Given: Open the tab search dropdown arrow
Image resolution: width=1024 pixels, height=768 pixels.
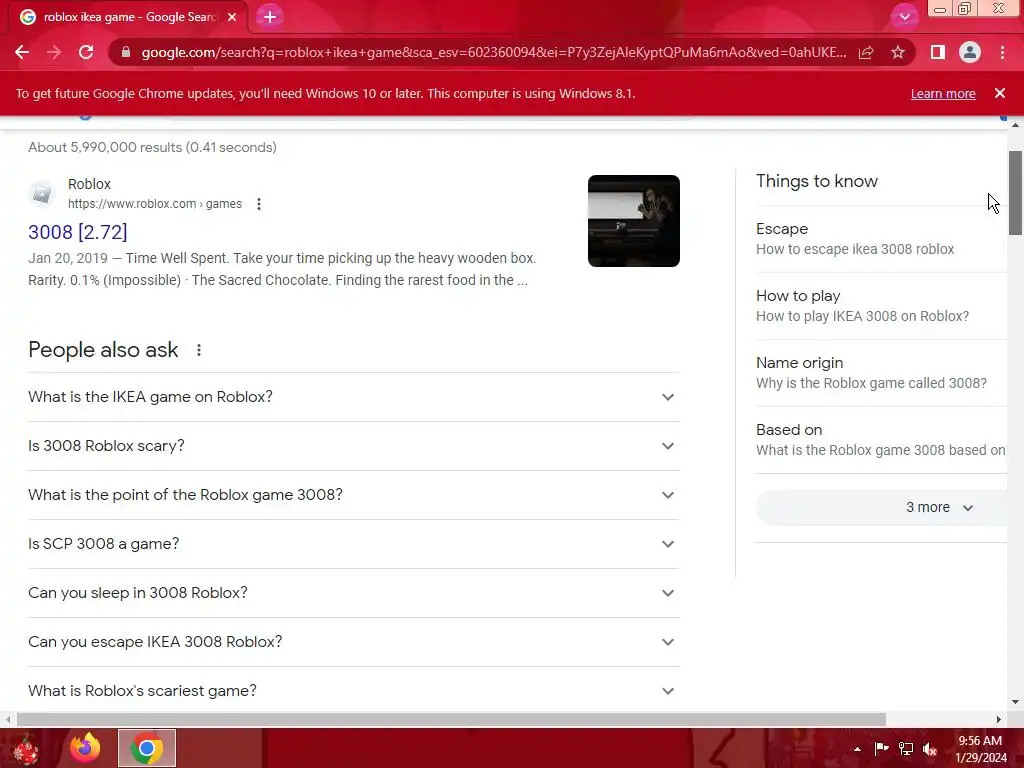Looking at the screenshot, I should [x=904, y=17].
